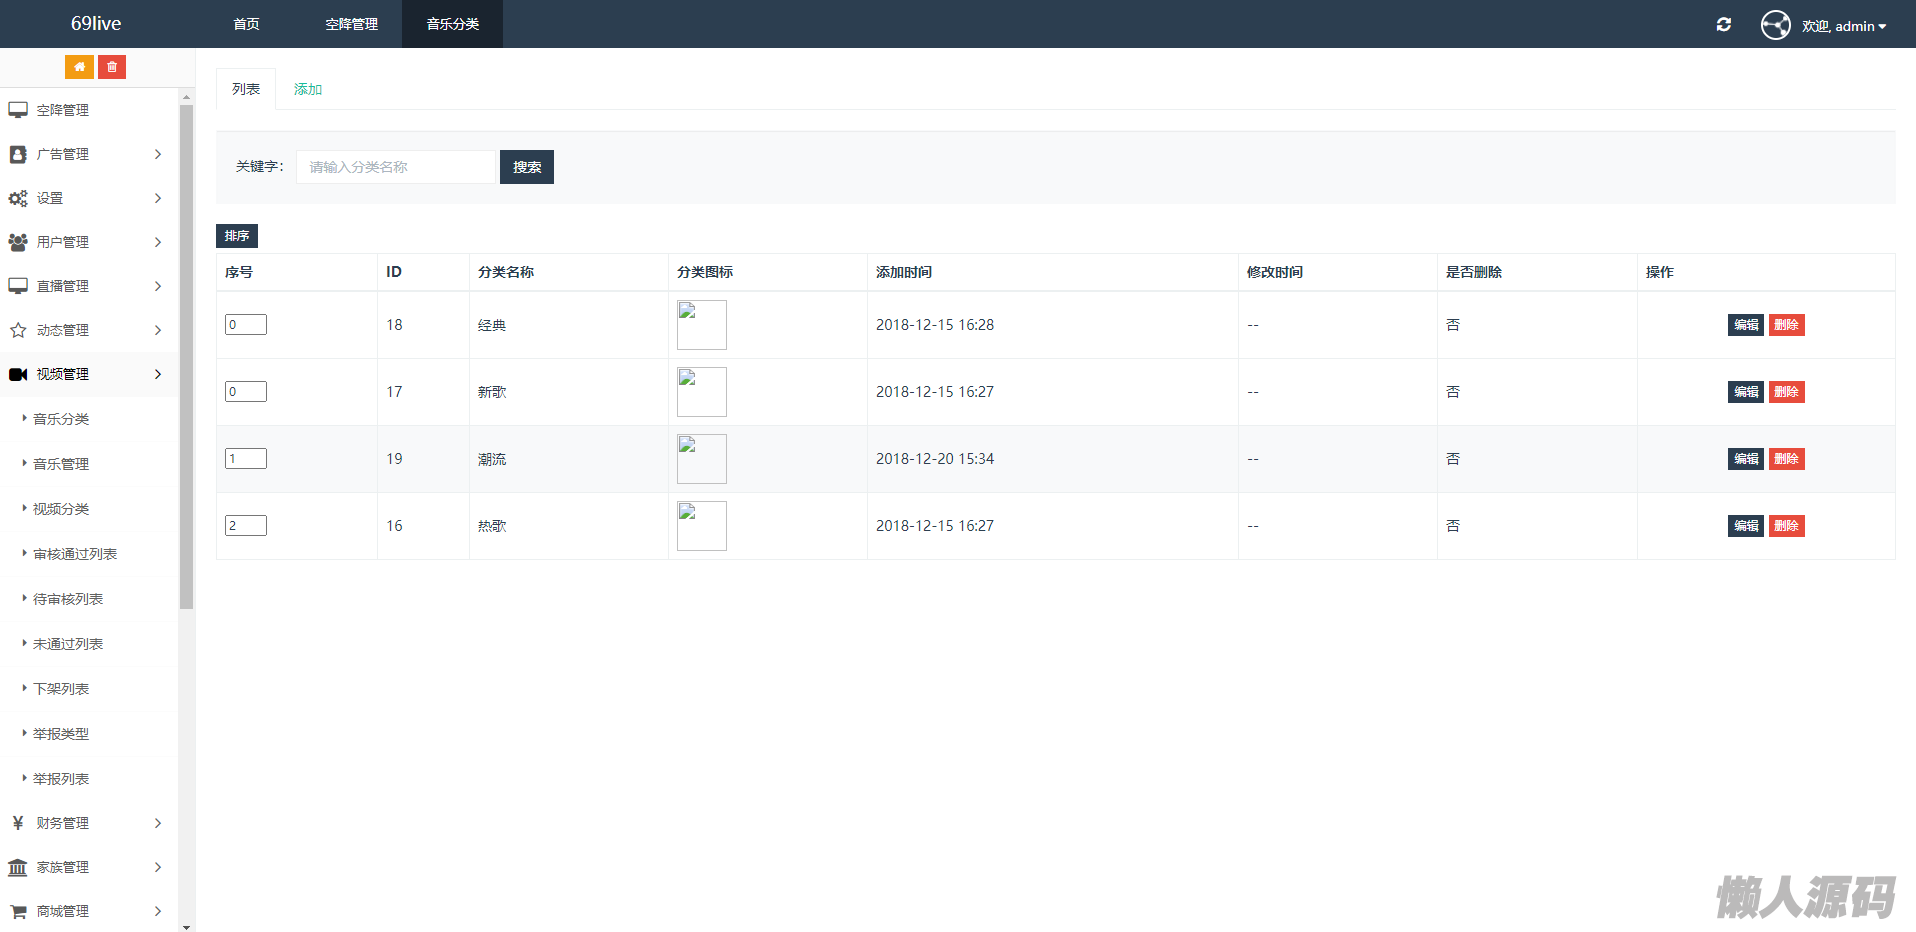This screenshot has height=932, width=1916.
Task: Click the admin avatar icon
Action: click(x=1775, y=25)
